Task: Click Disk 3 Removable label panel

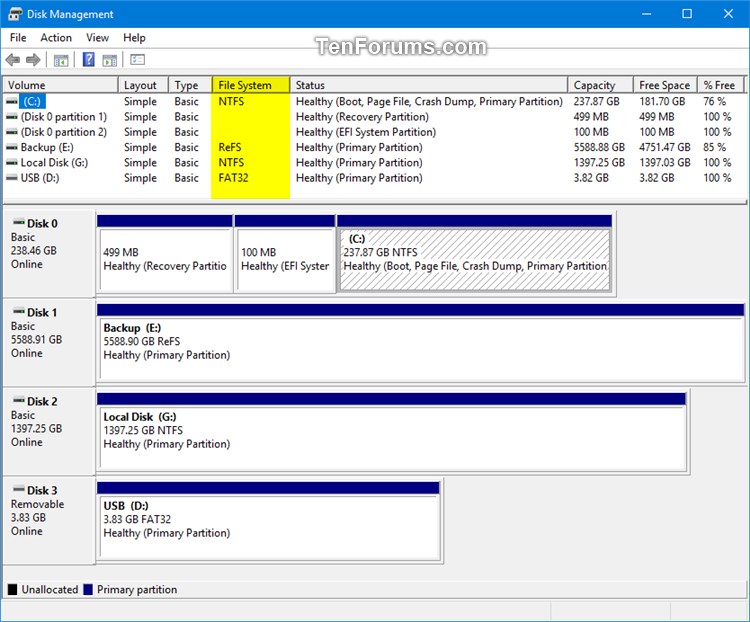Action: 49,520
